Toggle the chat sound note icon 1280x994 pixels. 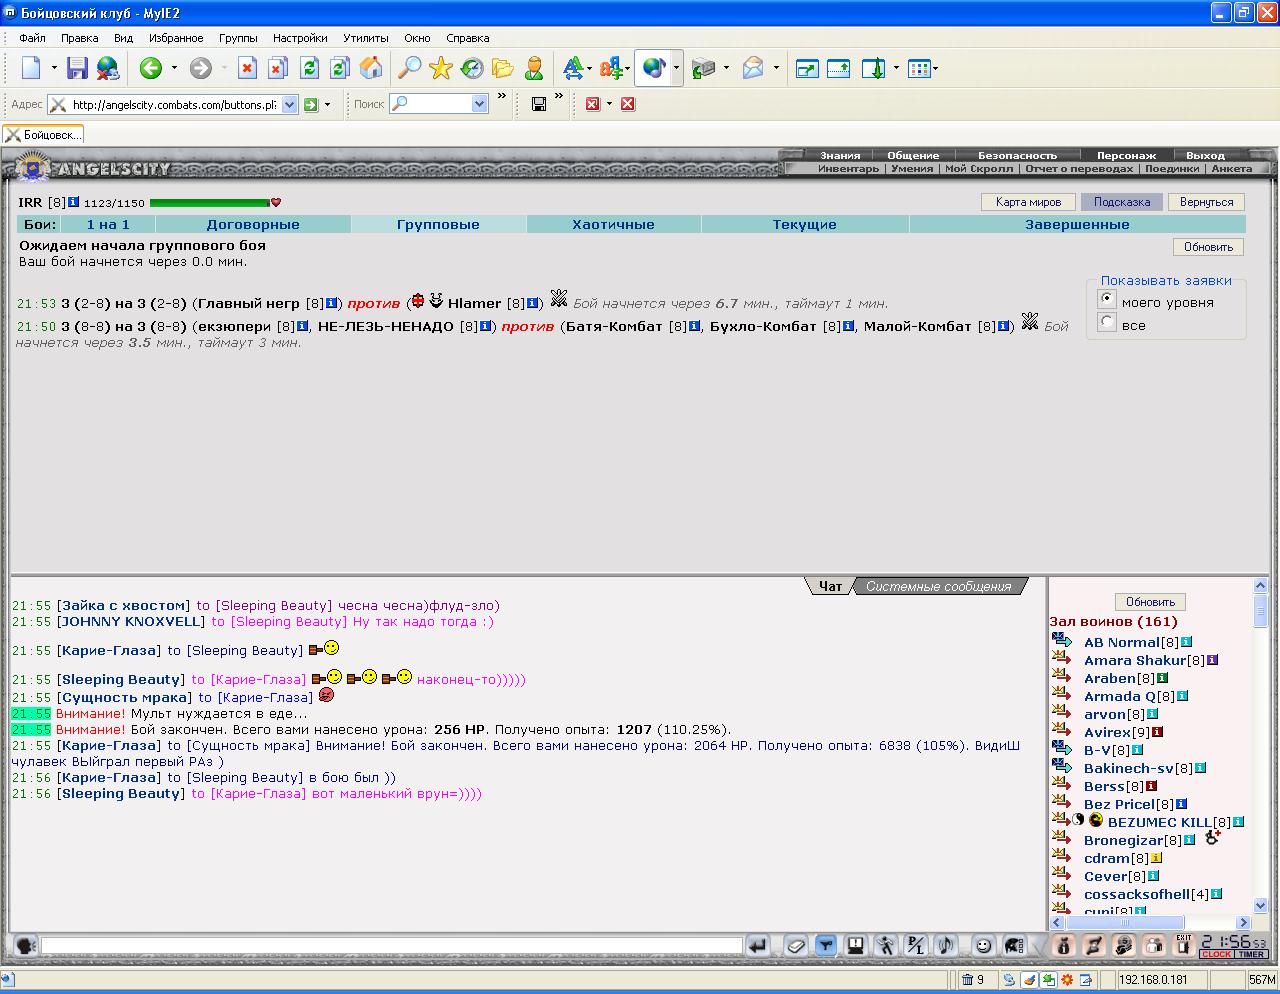coord(945,945)
